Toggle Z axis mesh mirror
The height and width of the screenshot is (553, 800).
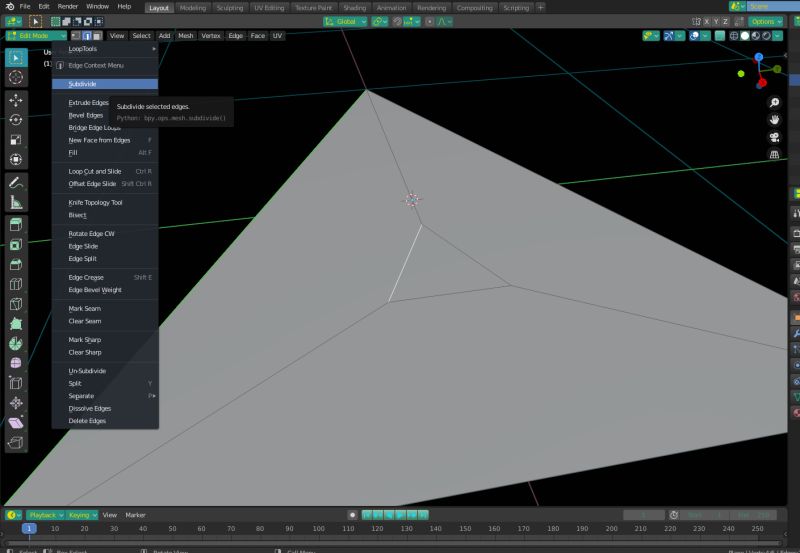[x=725, y=21]
